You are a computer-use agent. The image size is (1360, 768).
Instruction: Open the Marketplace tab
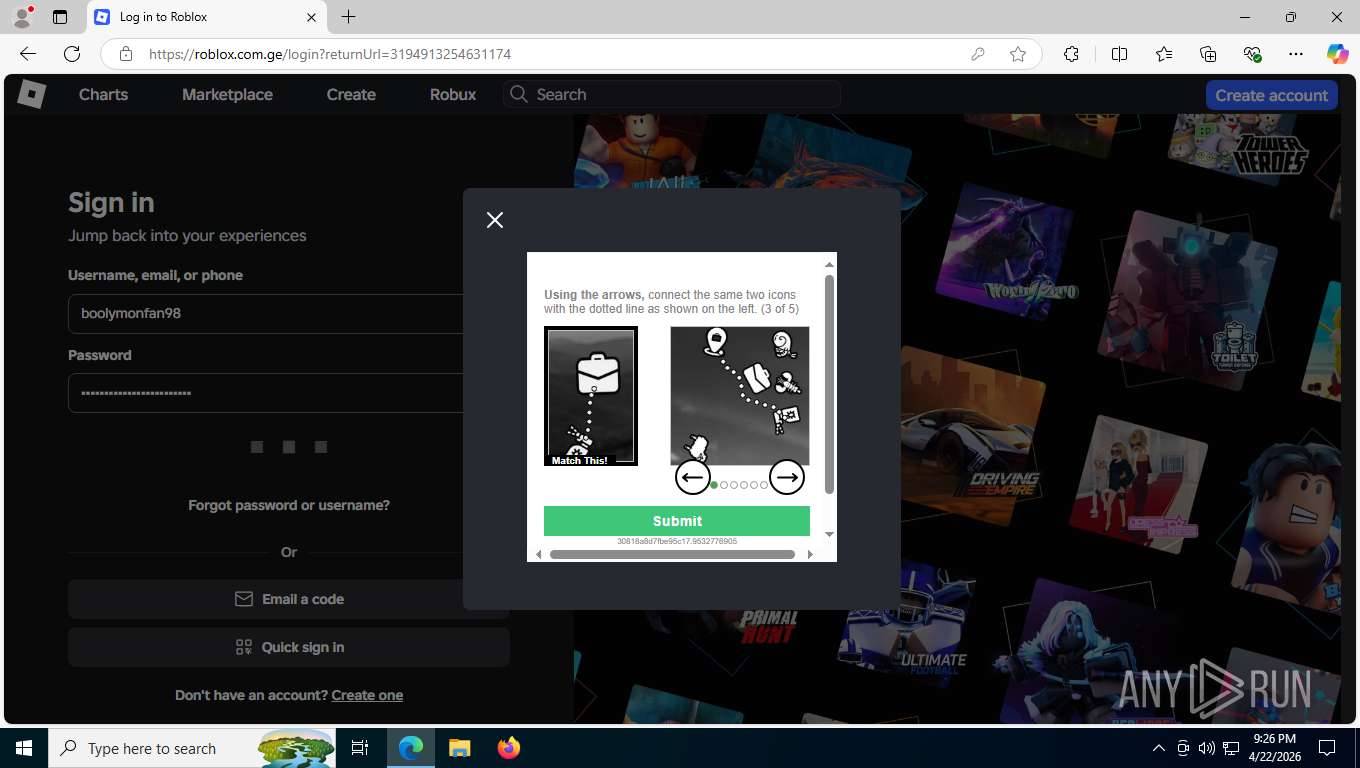[227, 94]
